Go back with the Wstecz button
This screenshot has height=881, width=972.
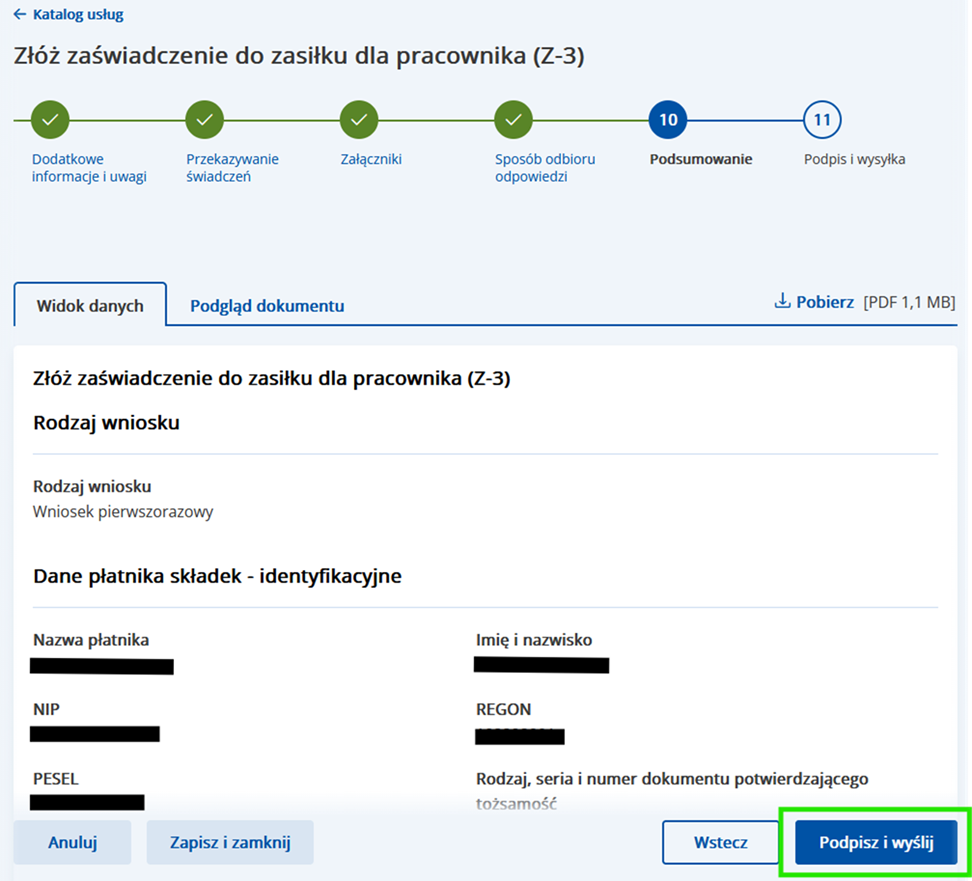click(721, 842)
